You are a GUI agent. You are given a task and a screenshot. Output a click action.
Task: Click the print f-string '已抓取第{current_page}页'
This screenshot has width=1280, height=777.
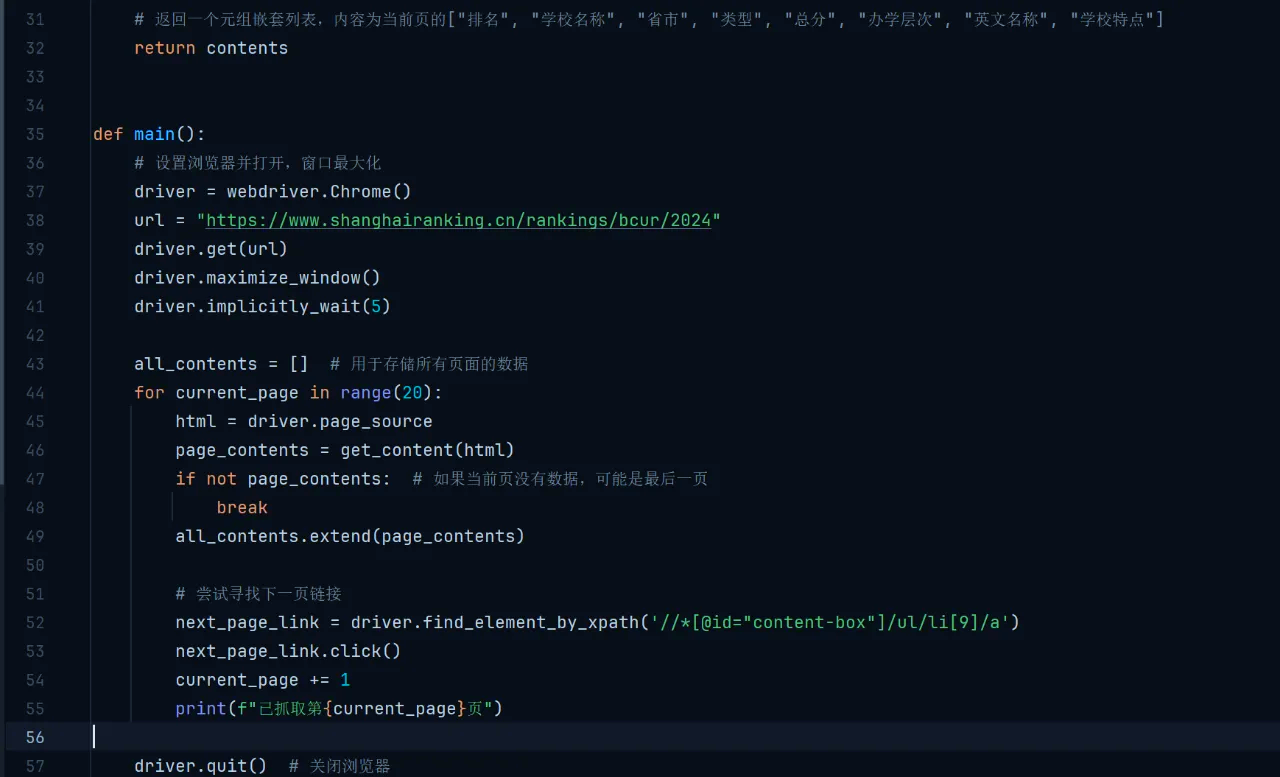tap(365, 709)
